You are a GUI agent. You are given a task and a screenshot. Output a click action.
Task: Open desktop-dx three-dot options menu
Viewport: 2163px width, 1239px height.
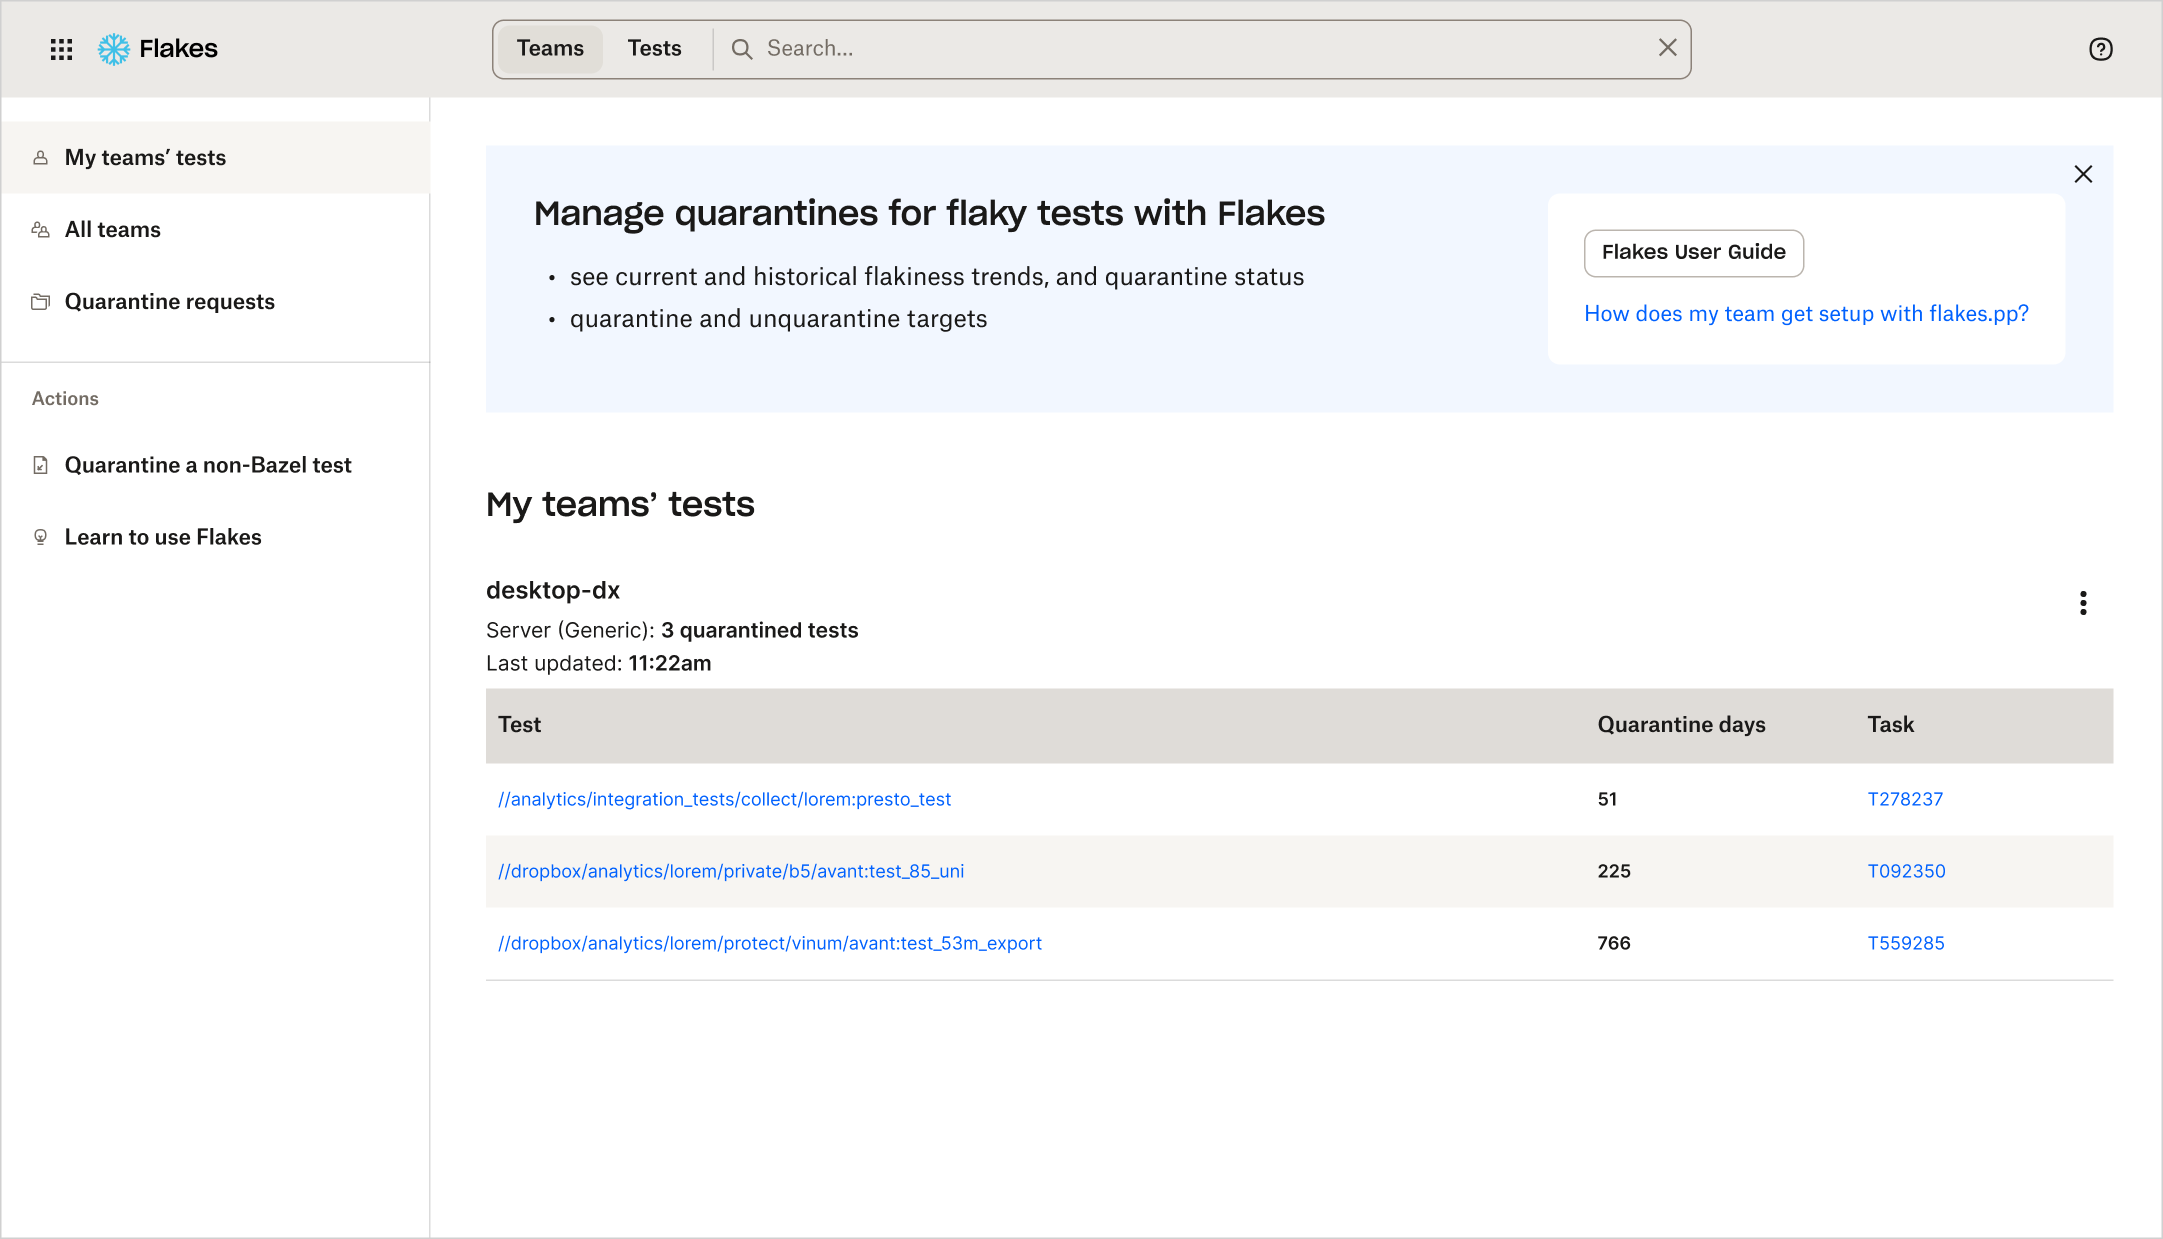(x=2083, y=603)
